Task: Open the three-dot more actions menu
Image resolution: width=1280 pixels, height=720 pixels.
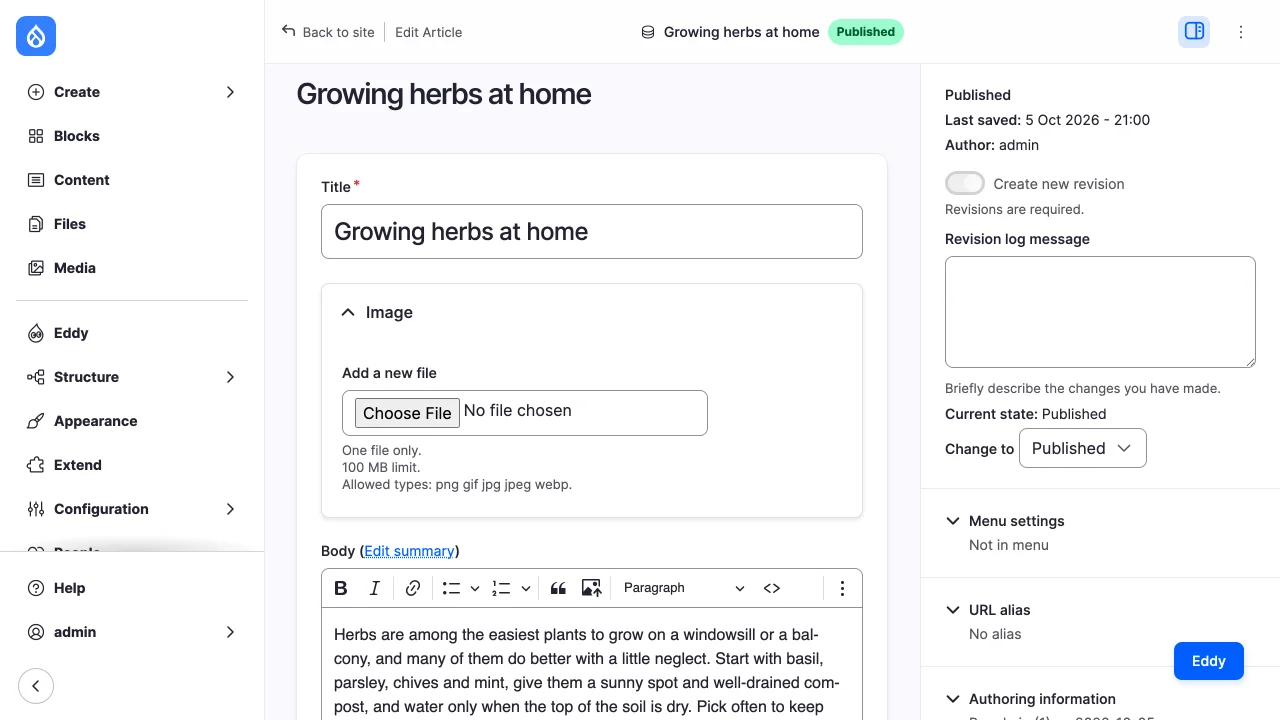Action: coord(1241,32)
